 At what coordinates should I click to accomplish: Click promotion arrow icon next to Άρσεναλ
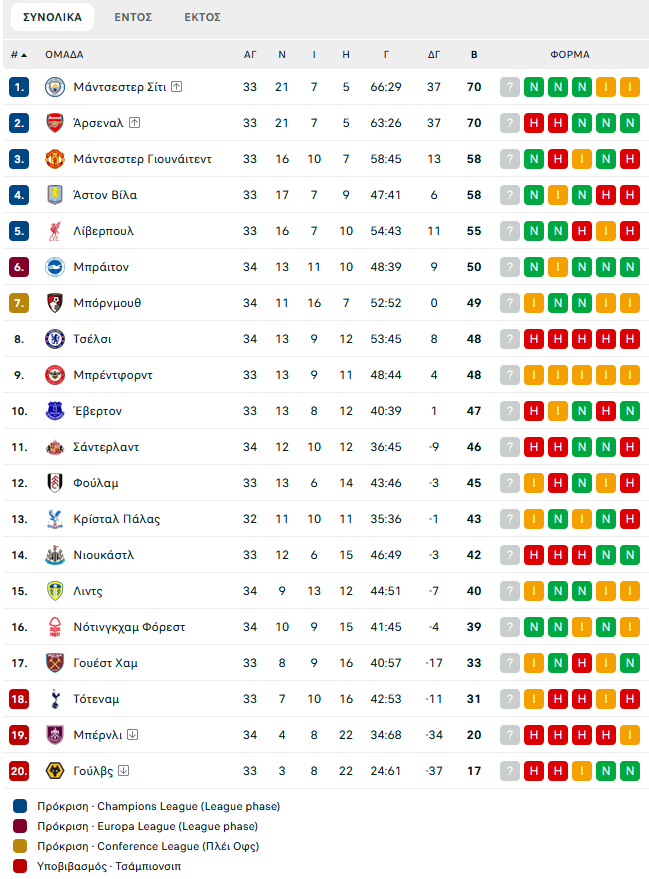[x=134, y=123]
